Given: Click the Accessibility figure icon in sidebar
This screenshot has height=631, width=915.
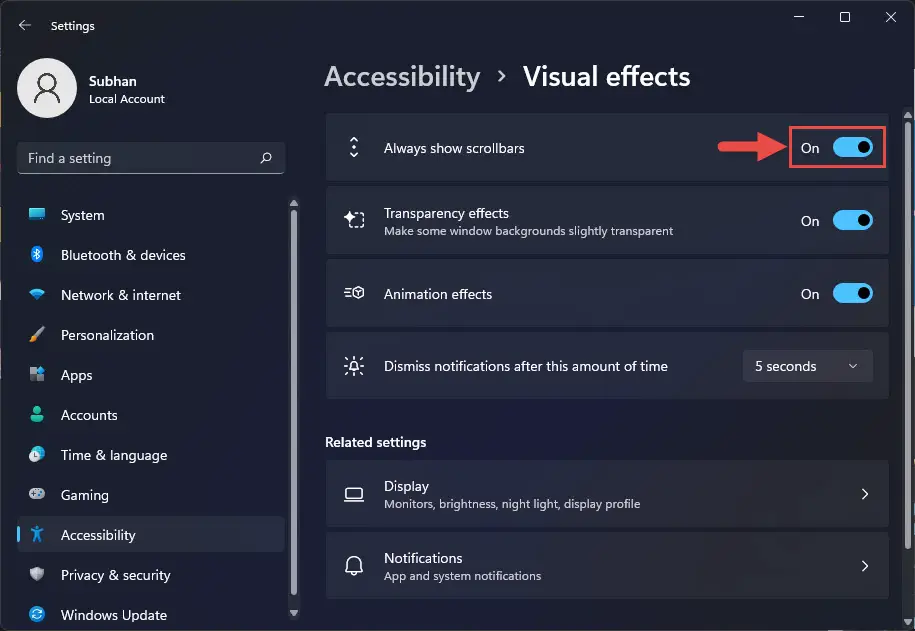Looking at the screenshot, I should pos(37,534).
